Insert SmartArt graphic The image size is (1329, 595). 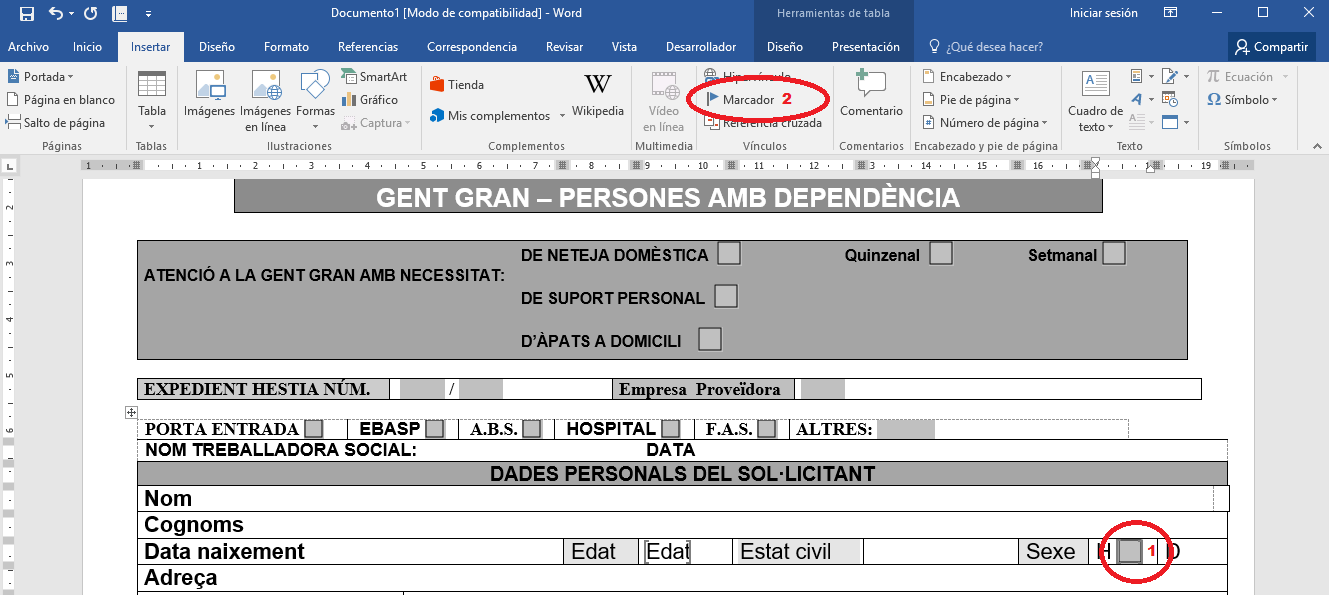pos(374,77)
